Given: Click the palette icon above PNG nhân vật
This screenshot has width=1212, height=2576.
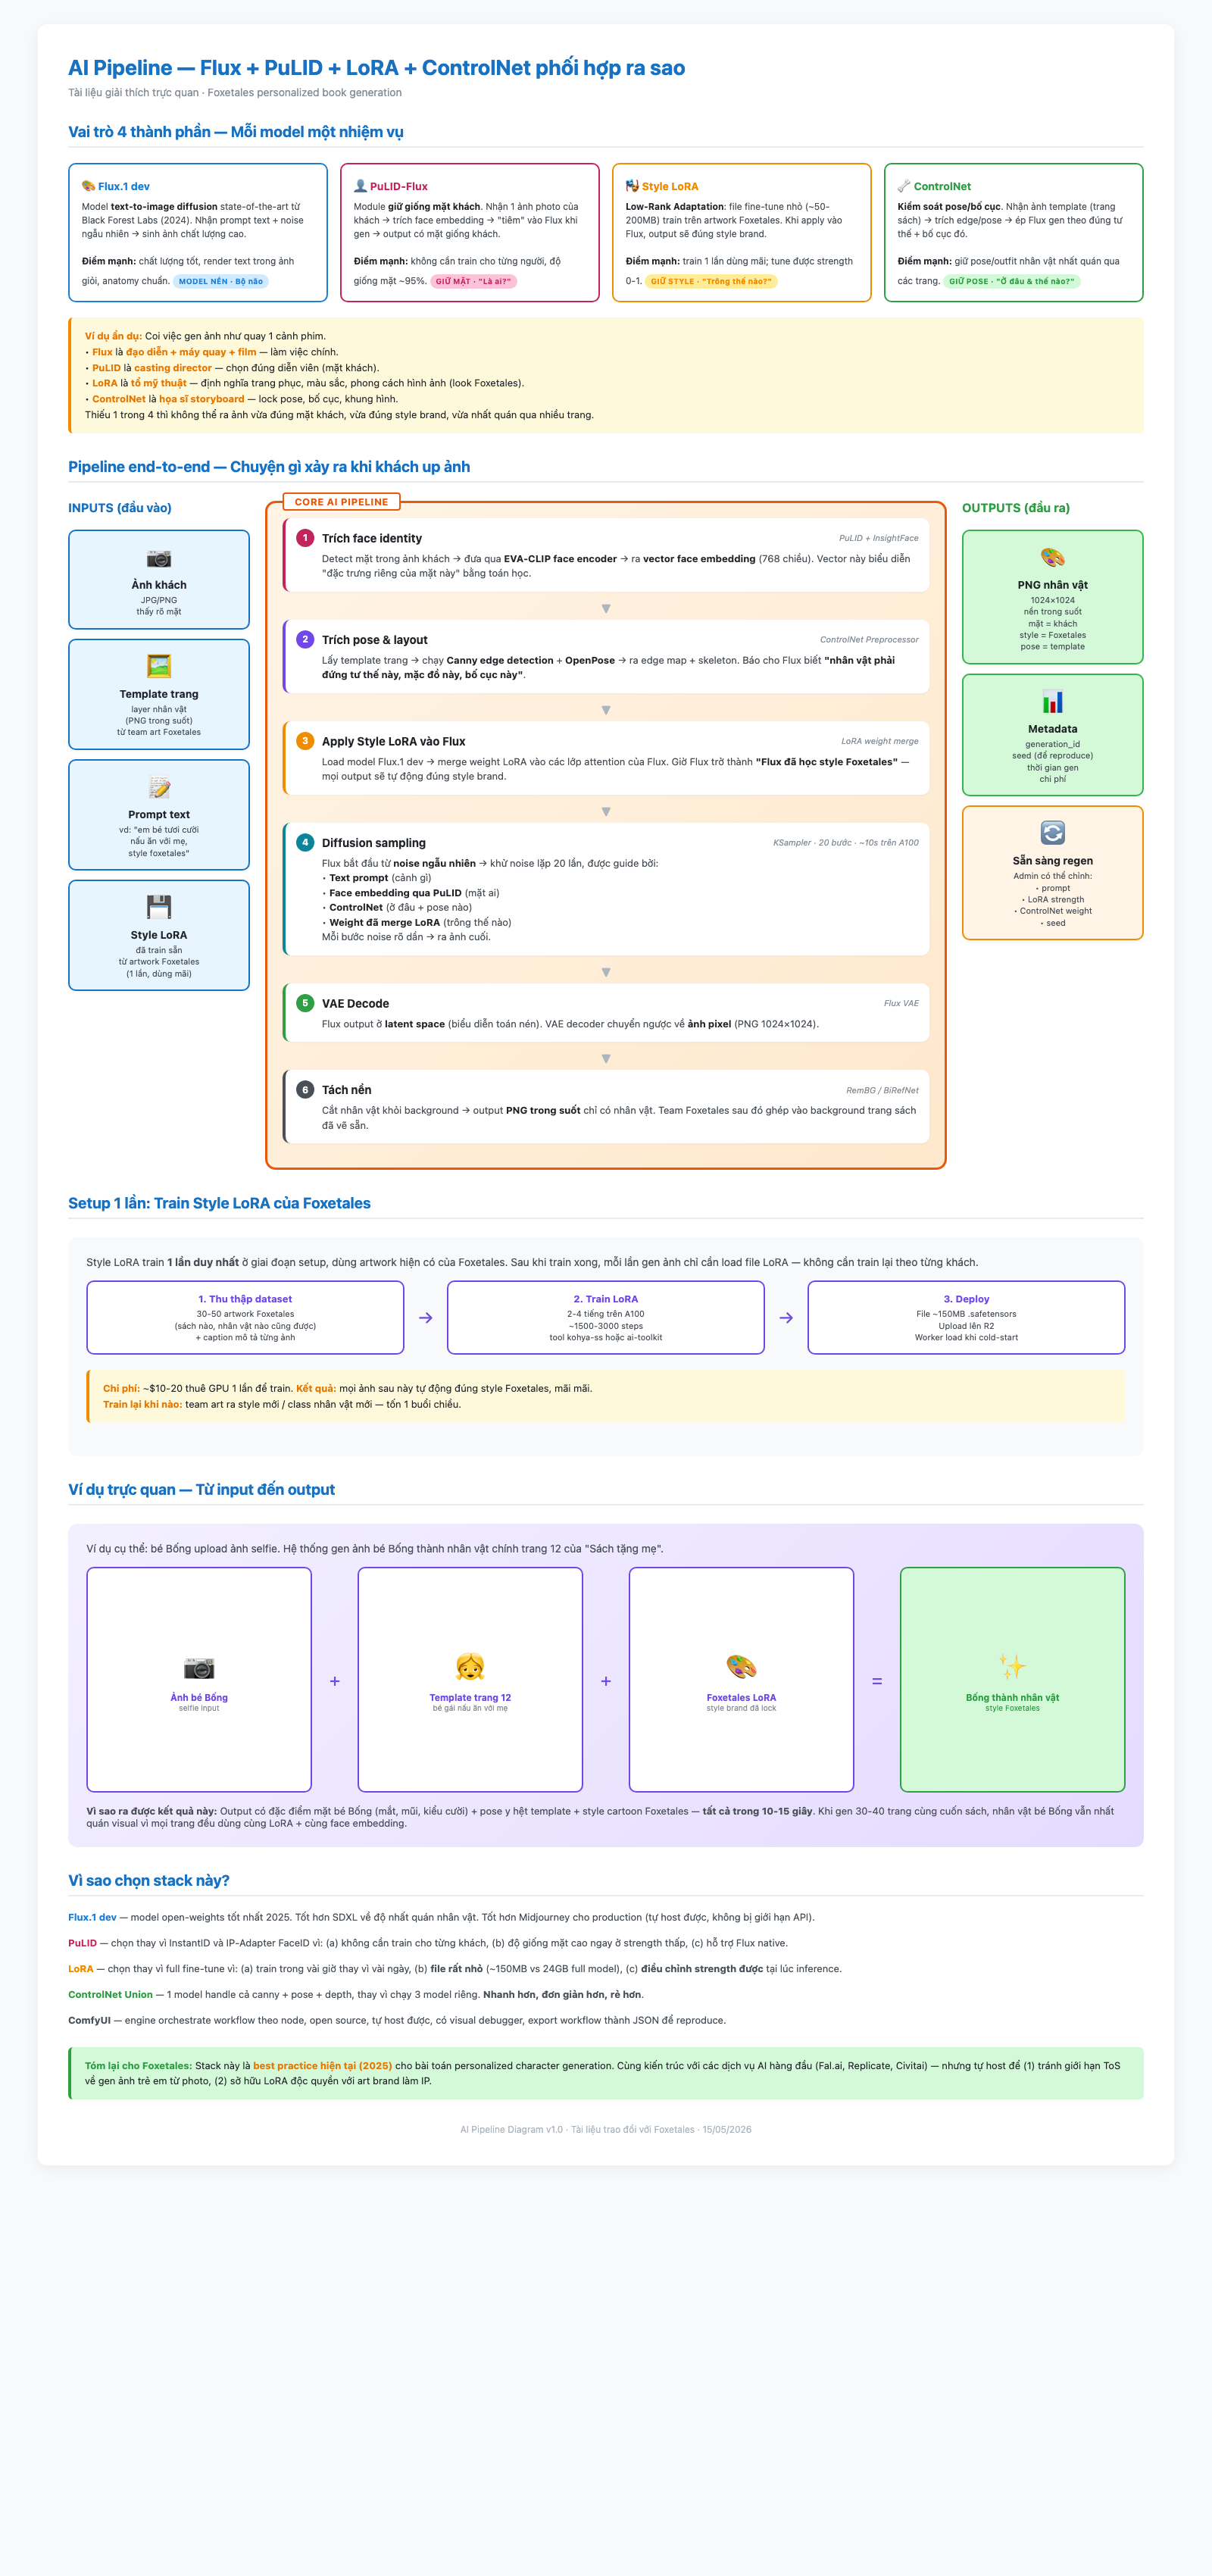Looking at the screenshot, I should coord(1053,558).
